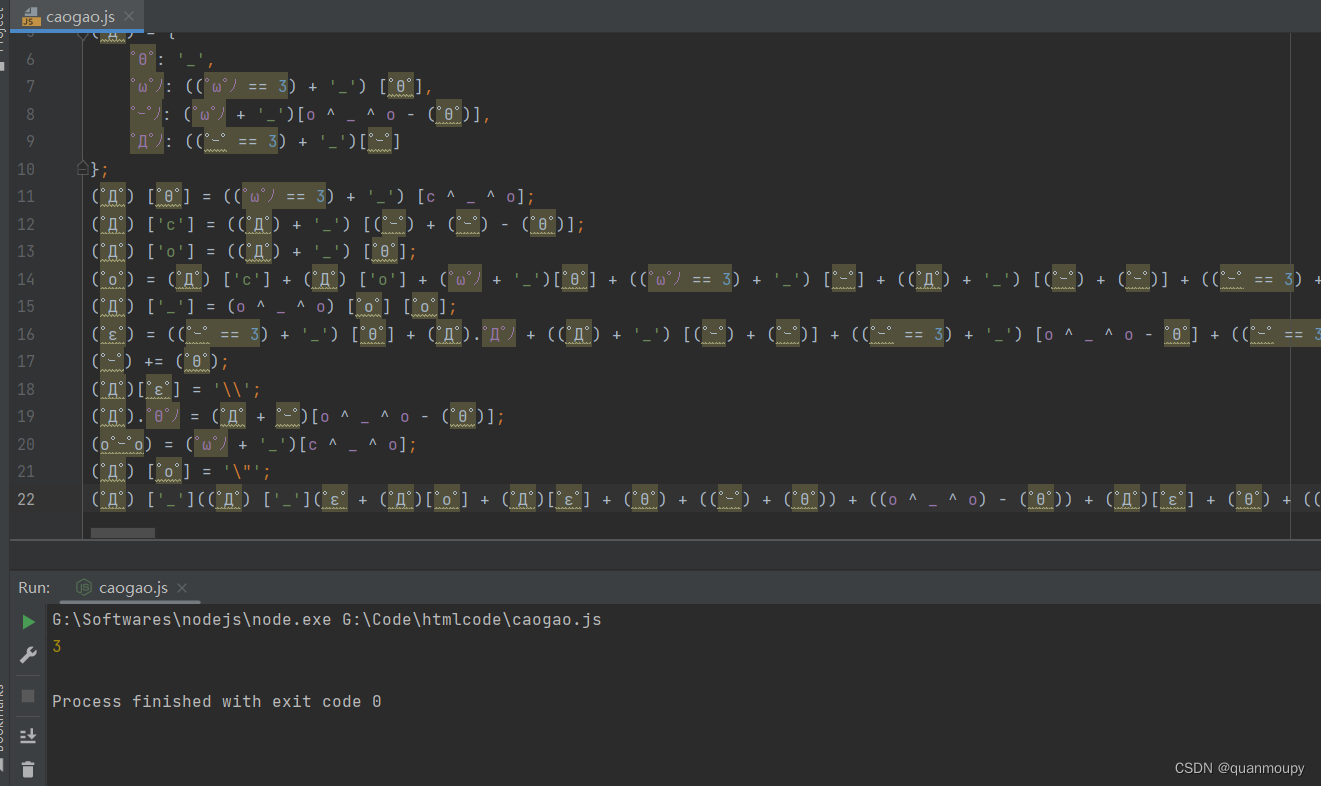Close the caogao.js Run tab
This screenshot has height=786, width=1321.
(x=182, y=588)
